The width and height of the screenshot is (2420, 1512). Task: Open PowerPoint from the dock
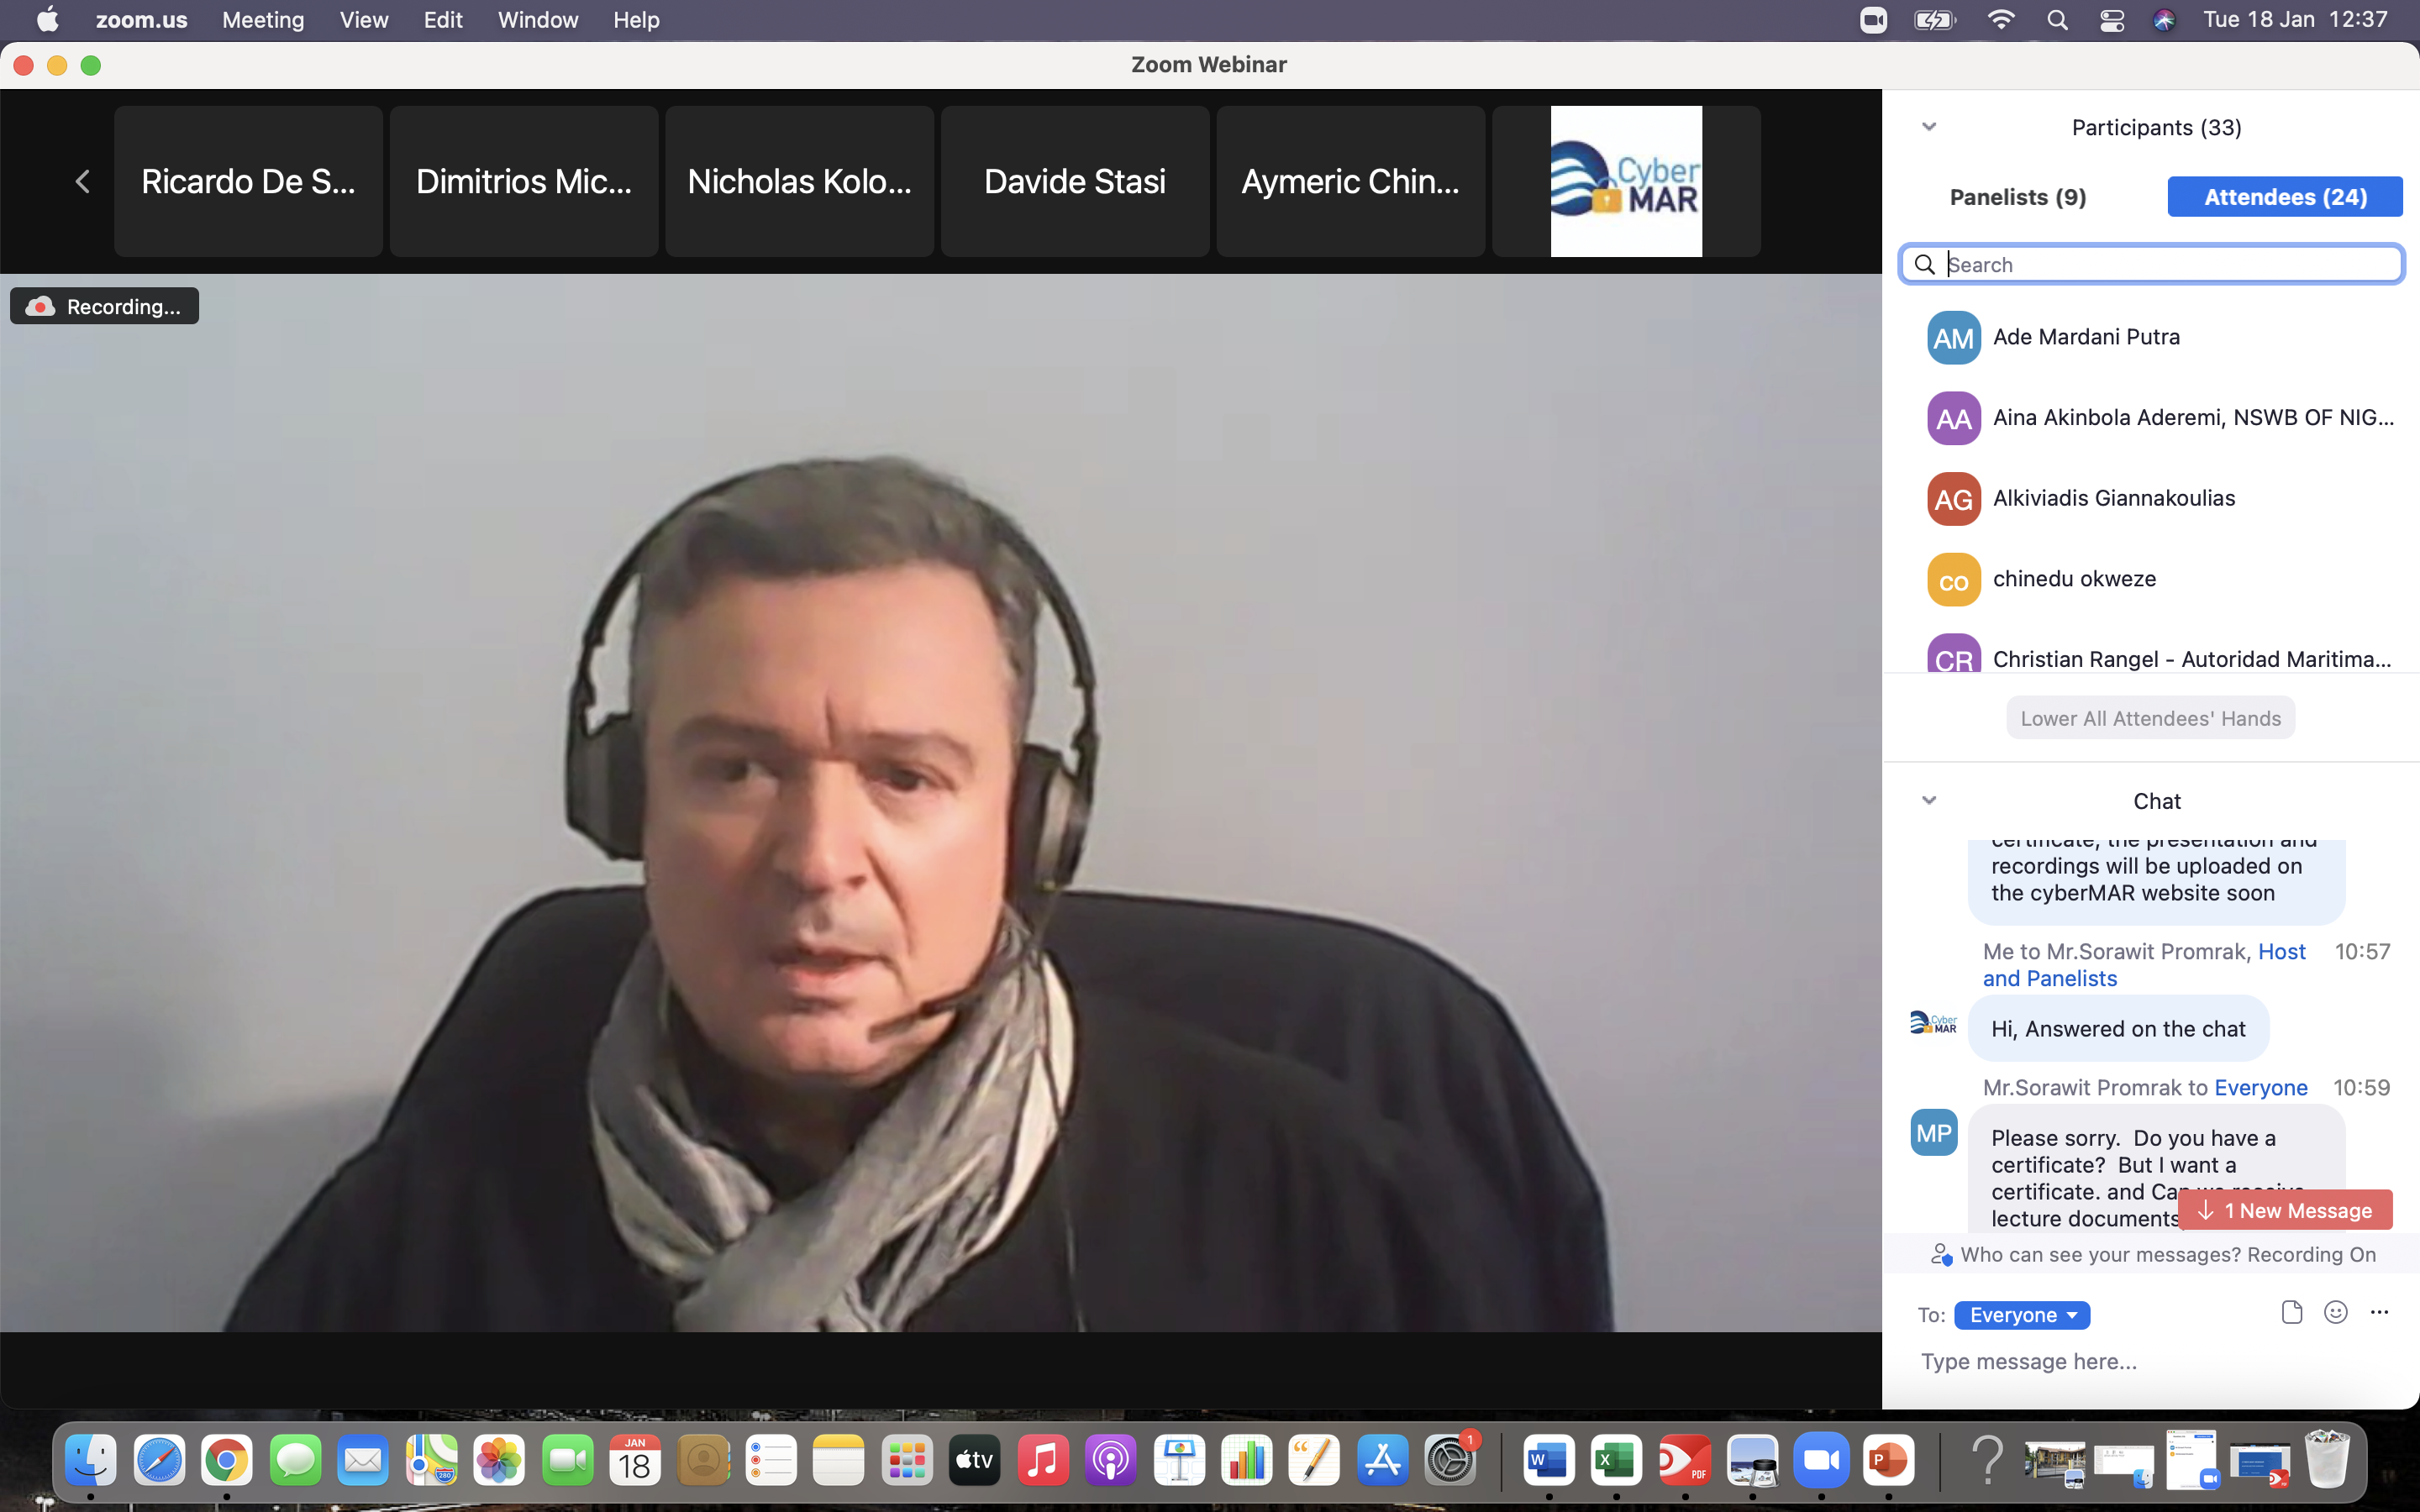click(x=1887, y=1461)
